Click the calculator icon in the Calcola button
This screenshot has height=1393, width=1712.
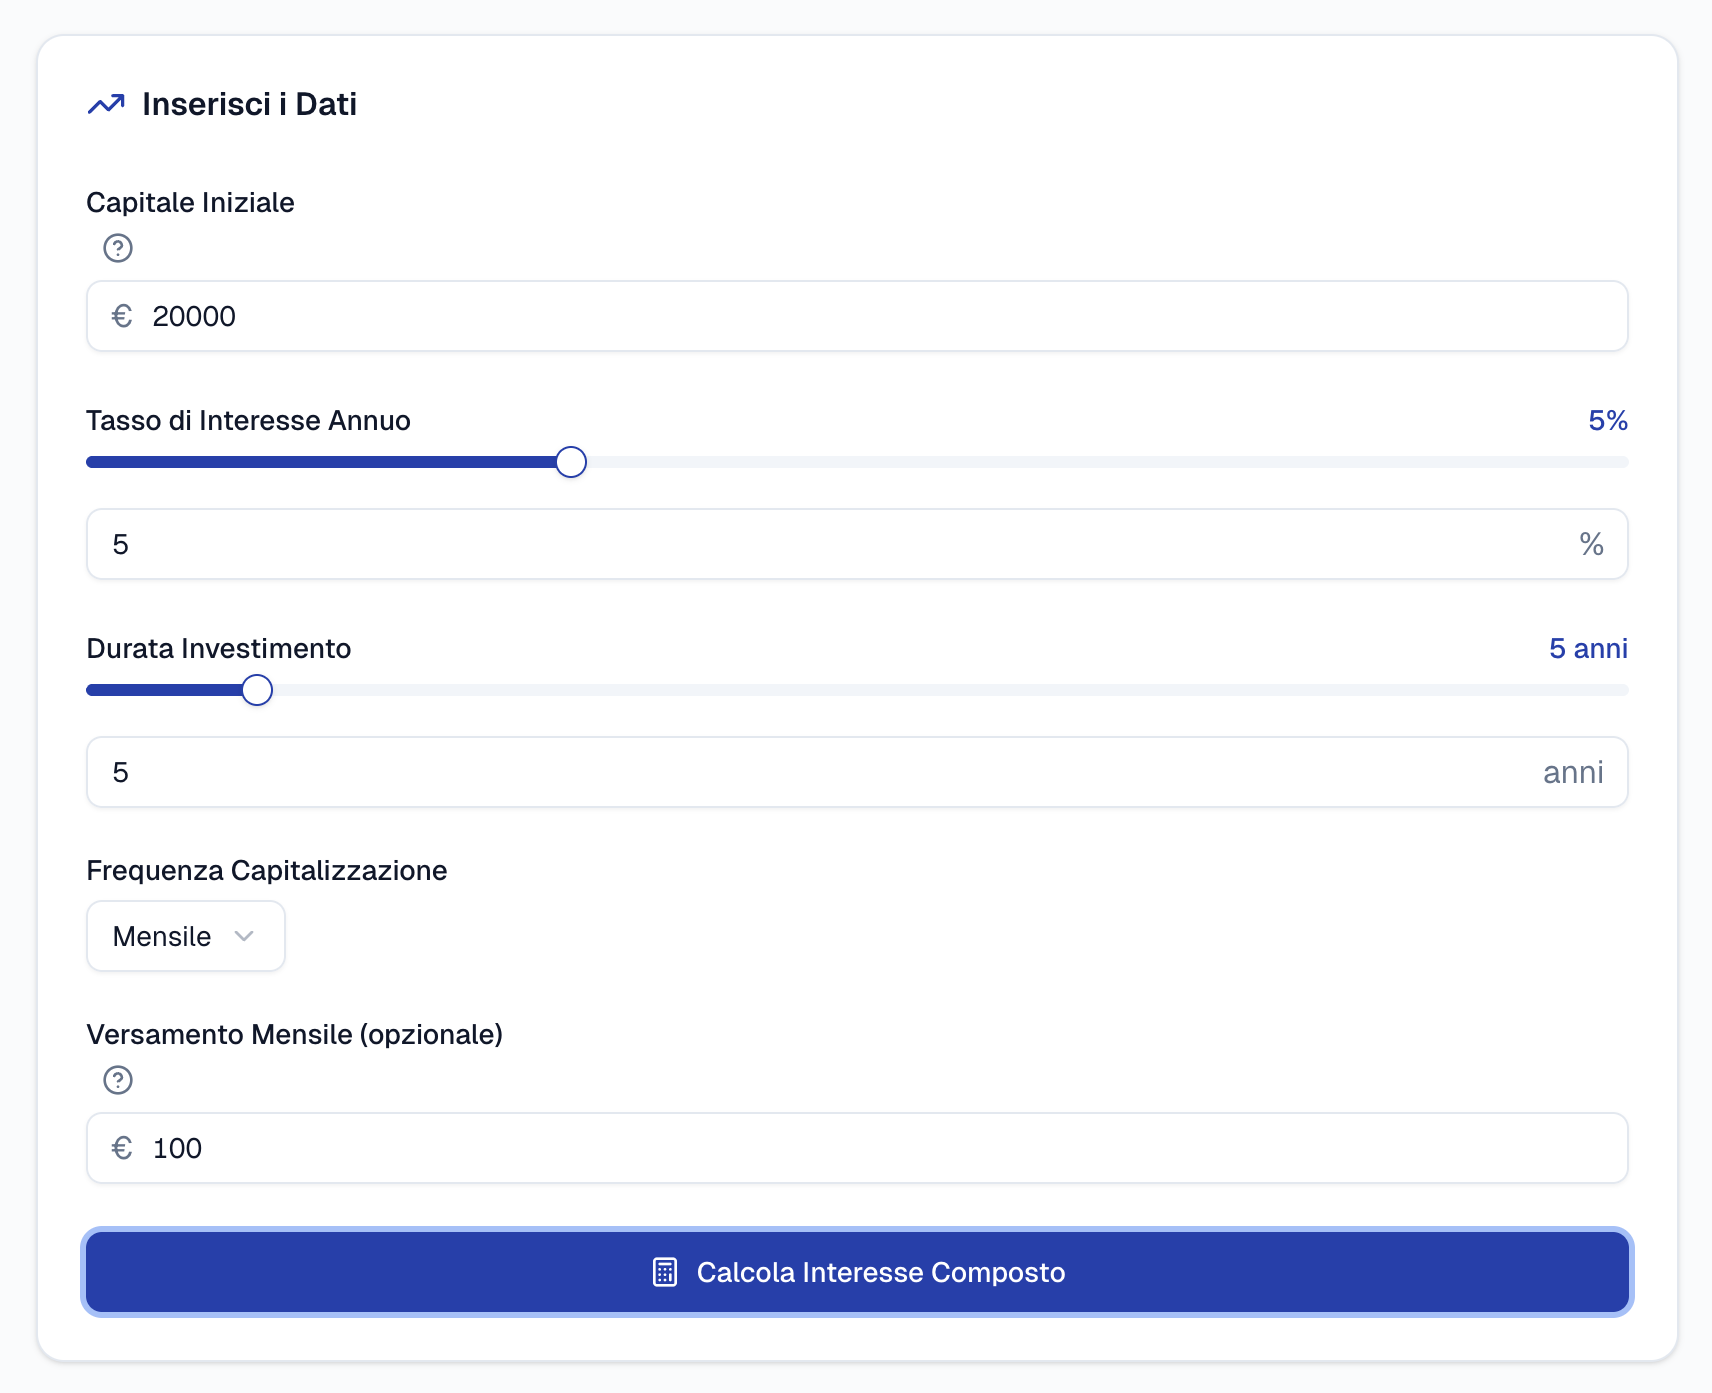(x=665, y=1272)
